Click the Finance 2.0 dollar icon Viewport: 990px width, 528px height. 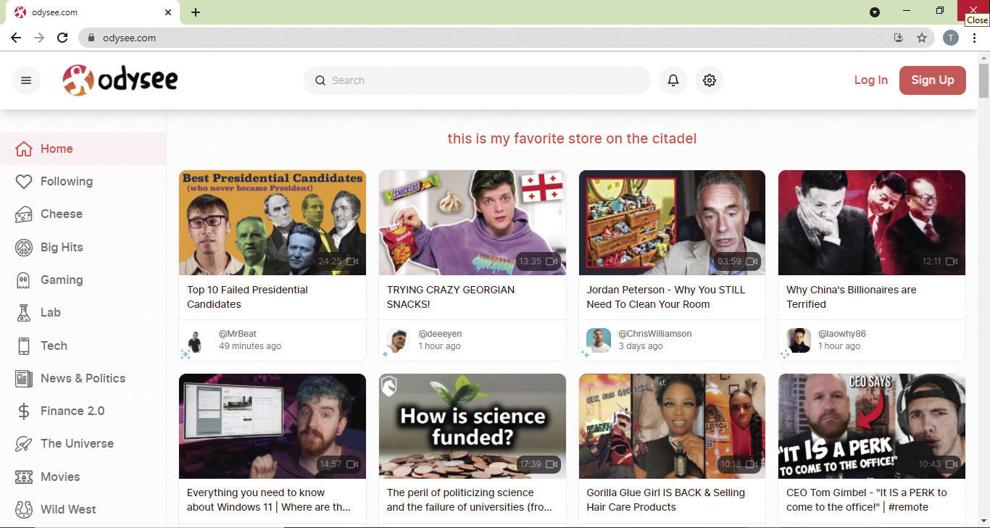tap(23, 411)
